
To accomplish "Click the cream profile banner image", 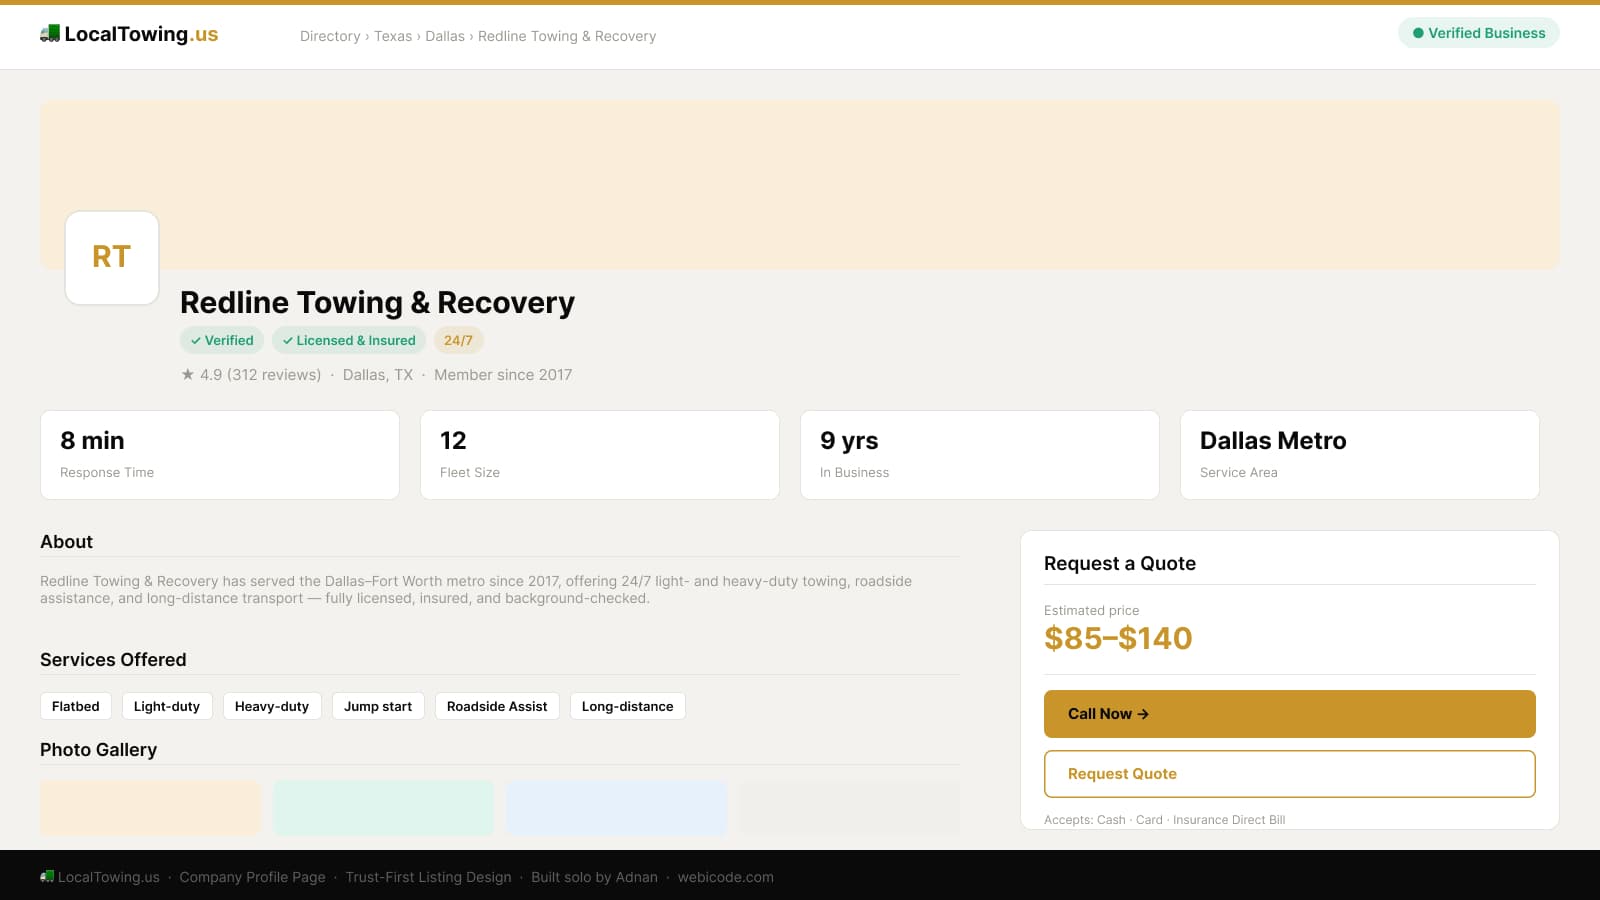I will (800, 185).
